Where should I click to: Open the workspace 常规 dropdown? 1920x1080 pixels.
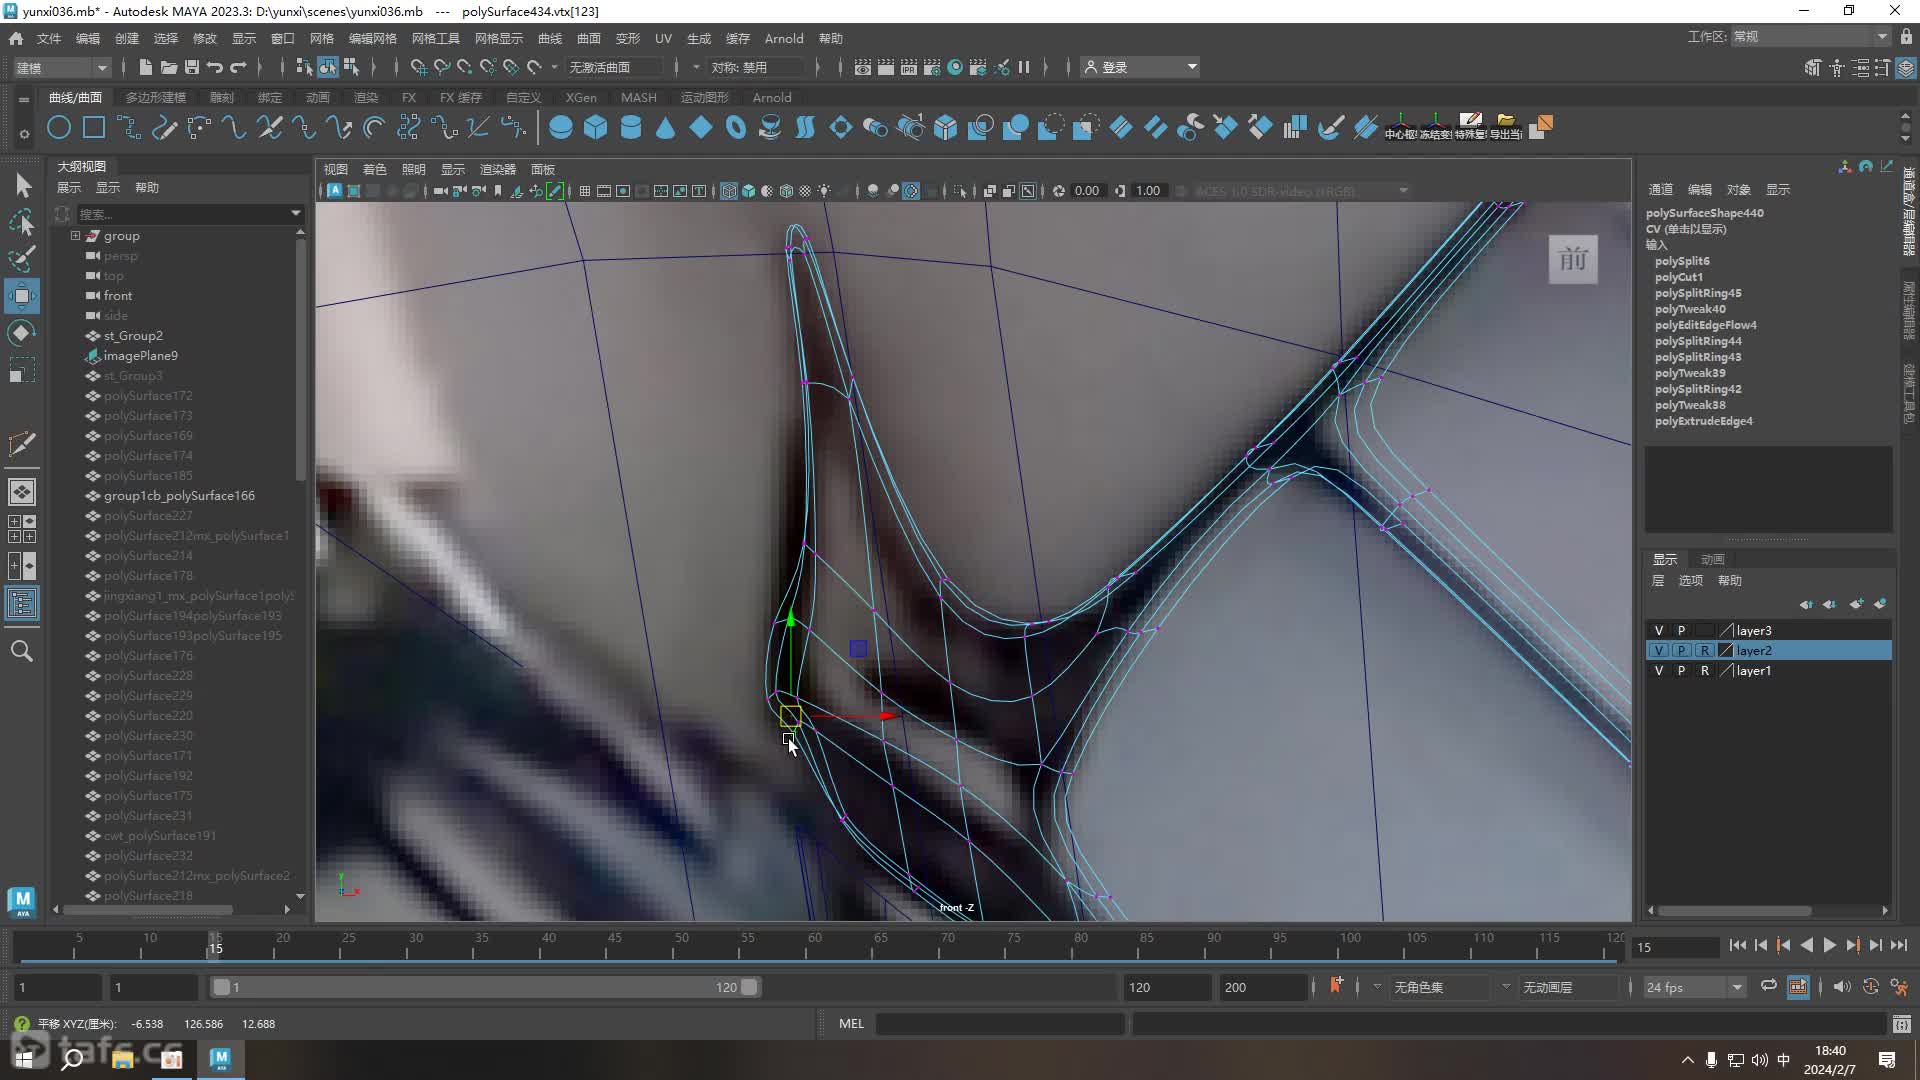click(1810, 37)
